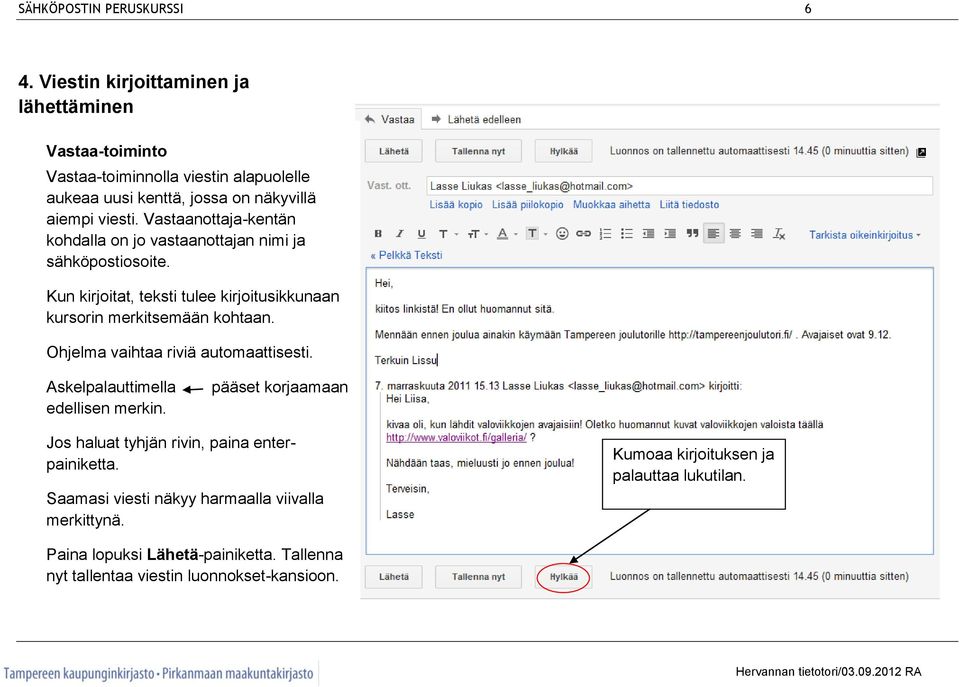Click the bottom Lähetä button
The image size is (960, 687).
click(394, 577)
